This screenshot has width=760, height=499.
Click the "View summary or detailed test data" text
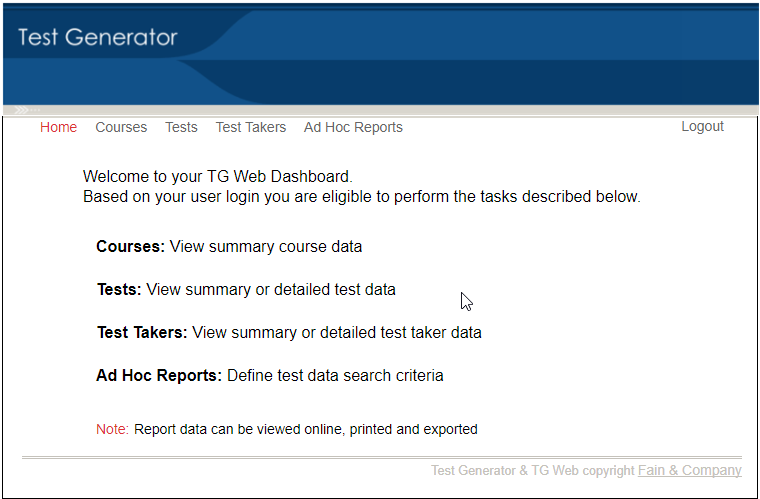click(271, 289)
